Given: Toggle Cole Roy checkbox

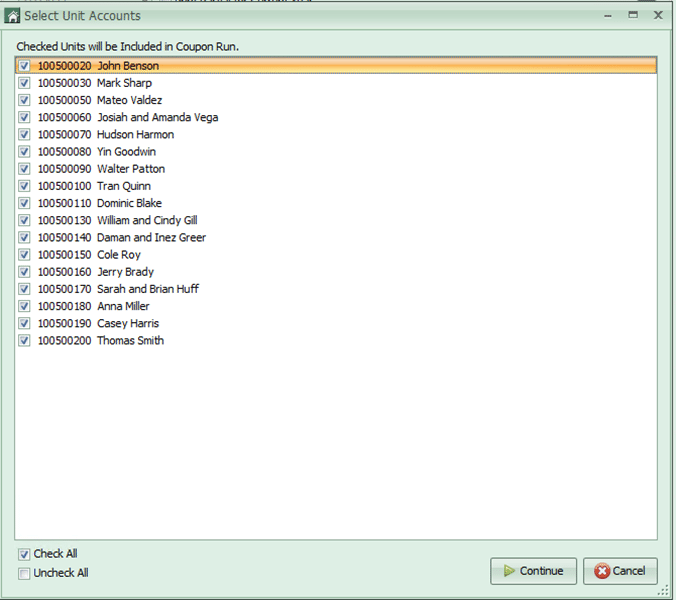Looking at the screenshot, I should point(24,255).
